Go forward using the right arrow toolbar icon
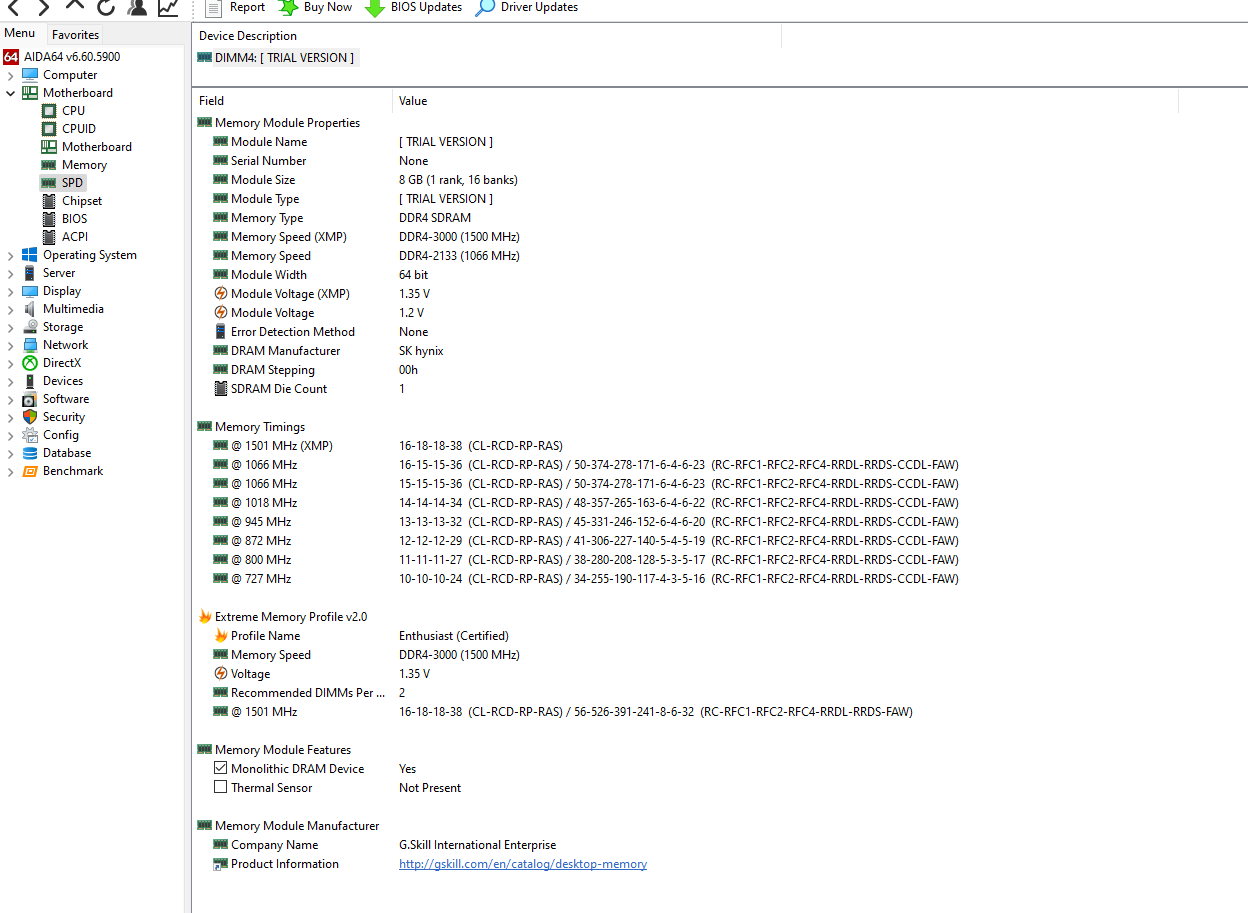Image resolution: width=1248 pixels, height=913 pixels. tap(43, 7)
